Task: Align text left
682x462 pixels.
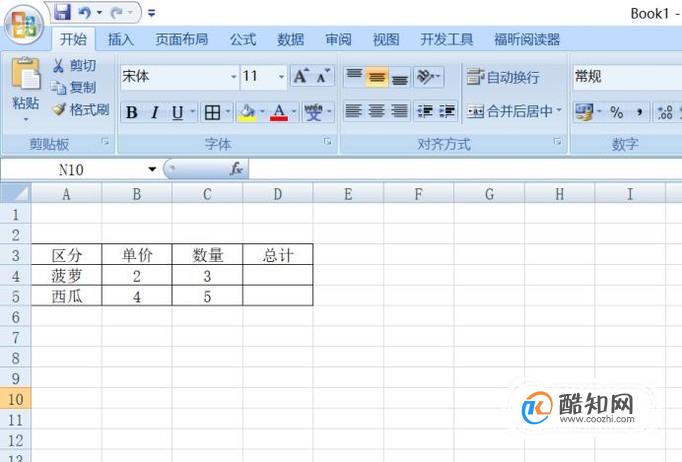Action: click(x=354, y=110)
